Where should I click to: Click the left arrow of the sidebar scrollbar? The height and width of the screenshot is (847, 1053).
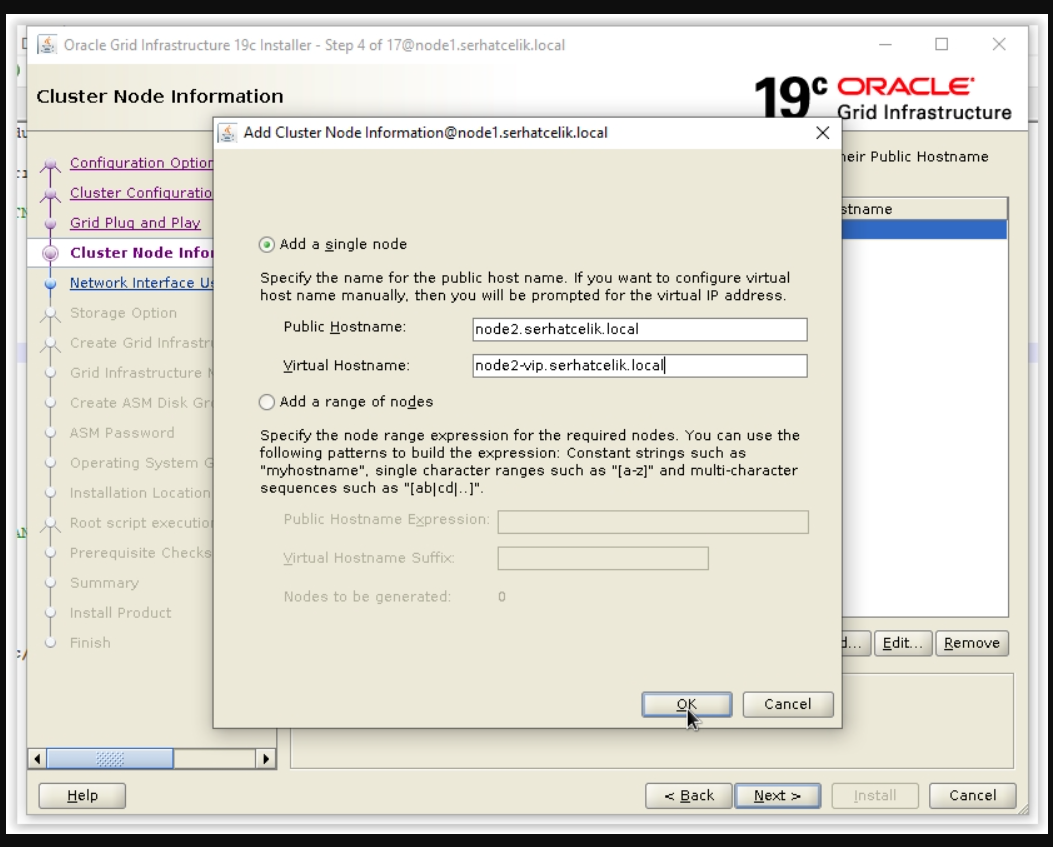[37, 759]
